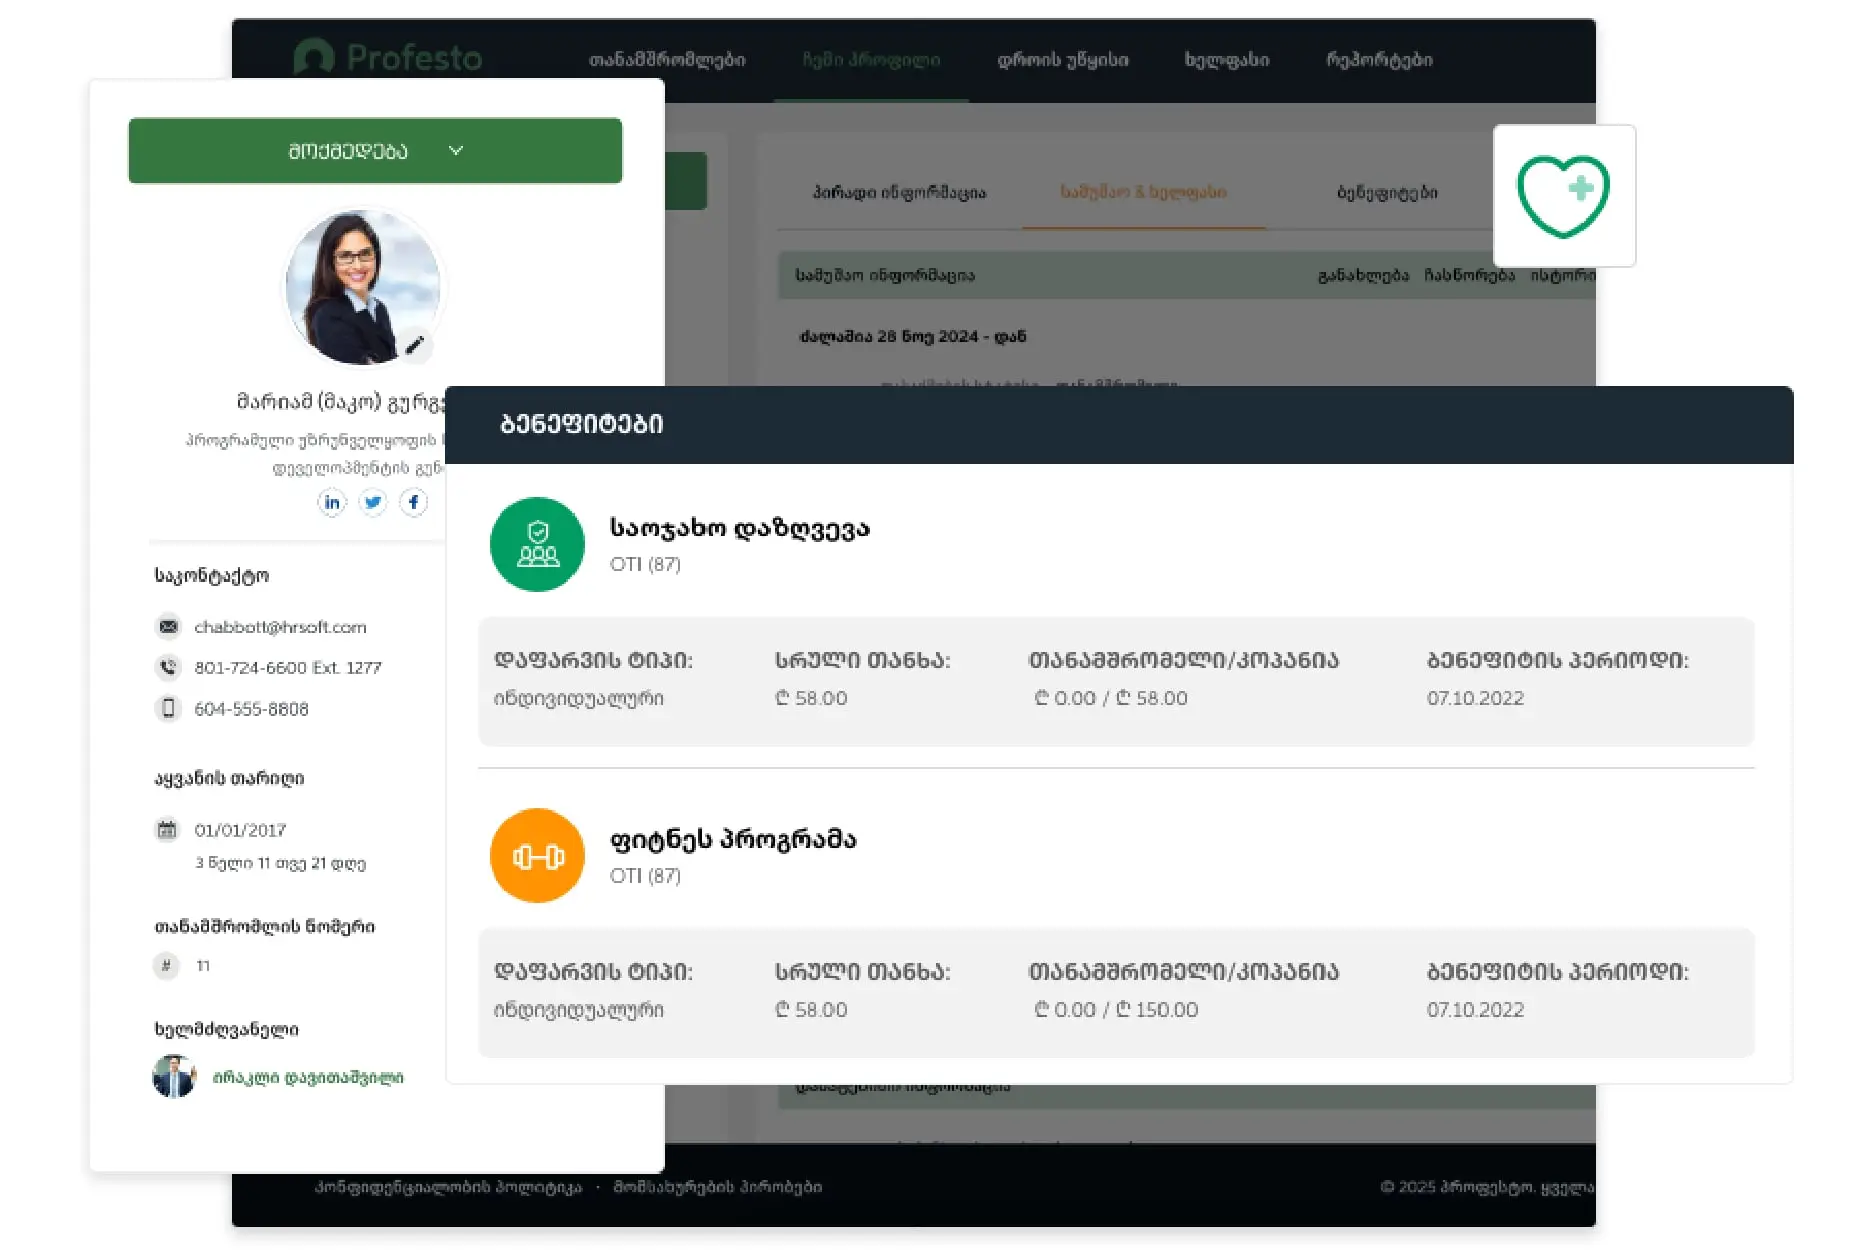The width and height of the screenshot is (1860, 1260).
Task: Click the email envelope icon
Action: 168,627
